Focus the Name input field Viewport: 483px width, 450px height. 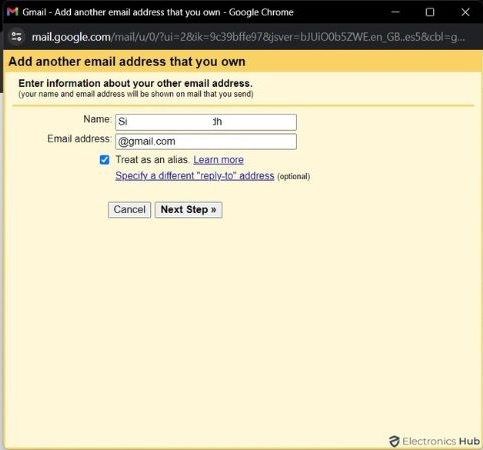click(206, 122)
